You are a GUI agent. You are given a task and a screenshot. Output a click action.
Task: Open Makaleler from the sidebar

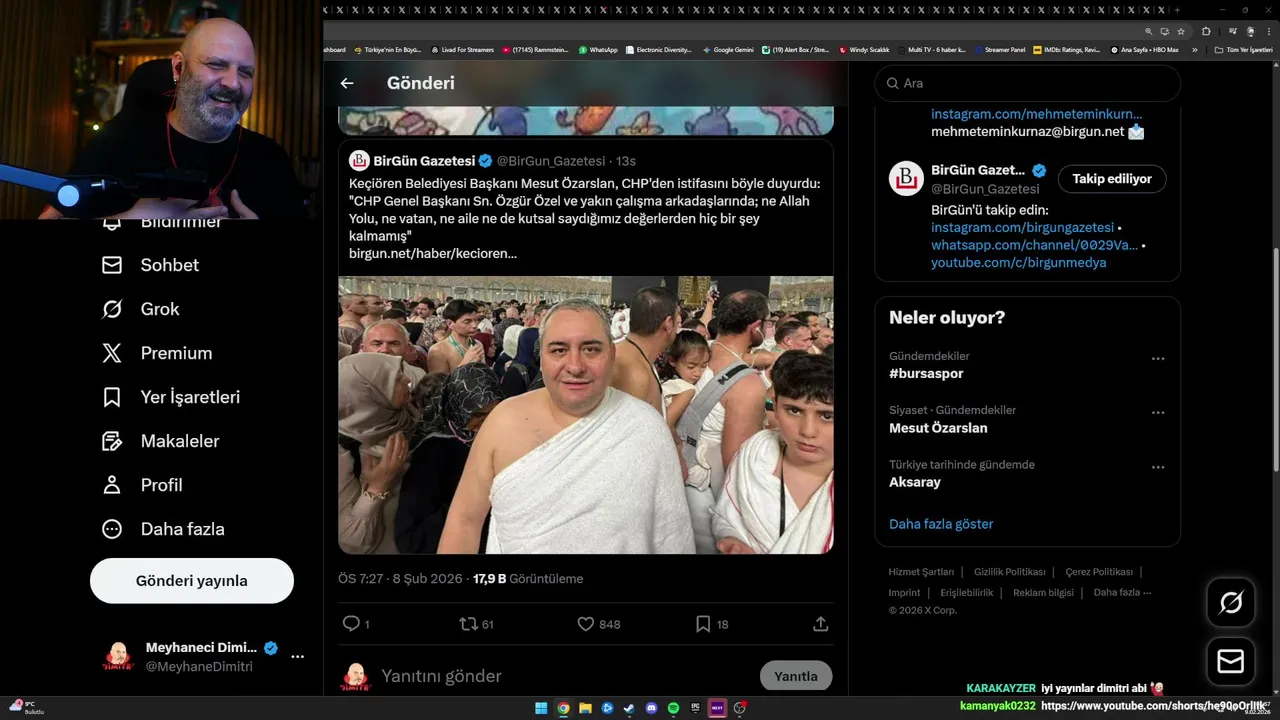[x=160, y=441]
